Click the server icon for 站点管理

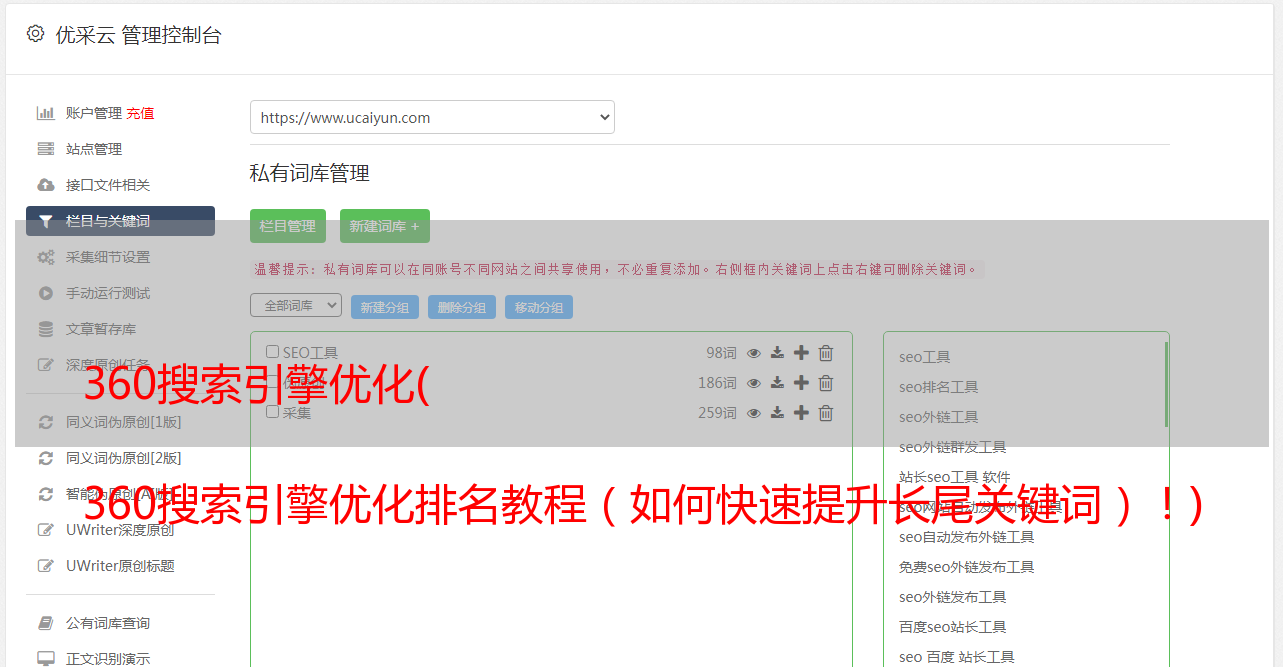pyautogui.click(x=45, y=149)
